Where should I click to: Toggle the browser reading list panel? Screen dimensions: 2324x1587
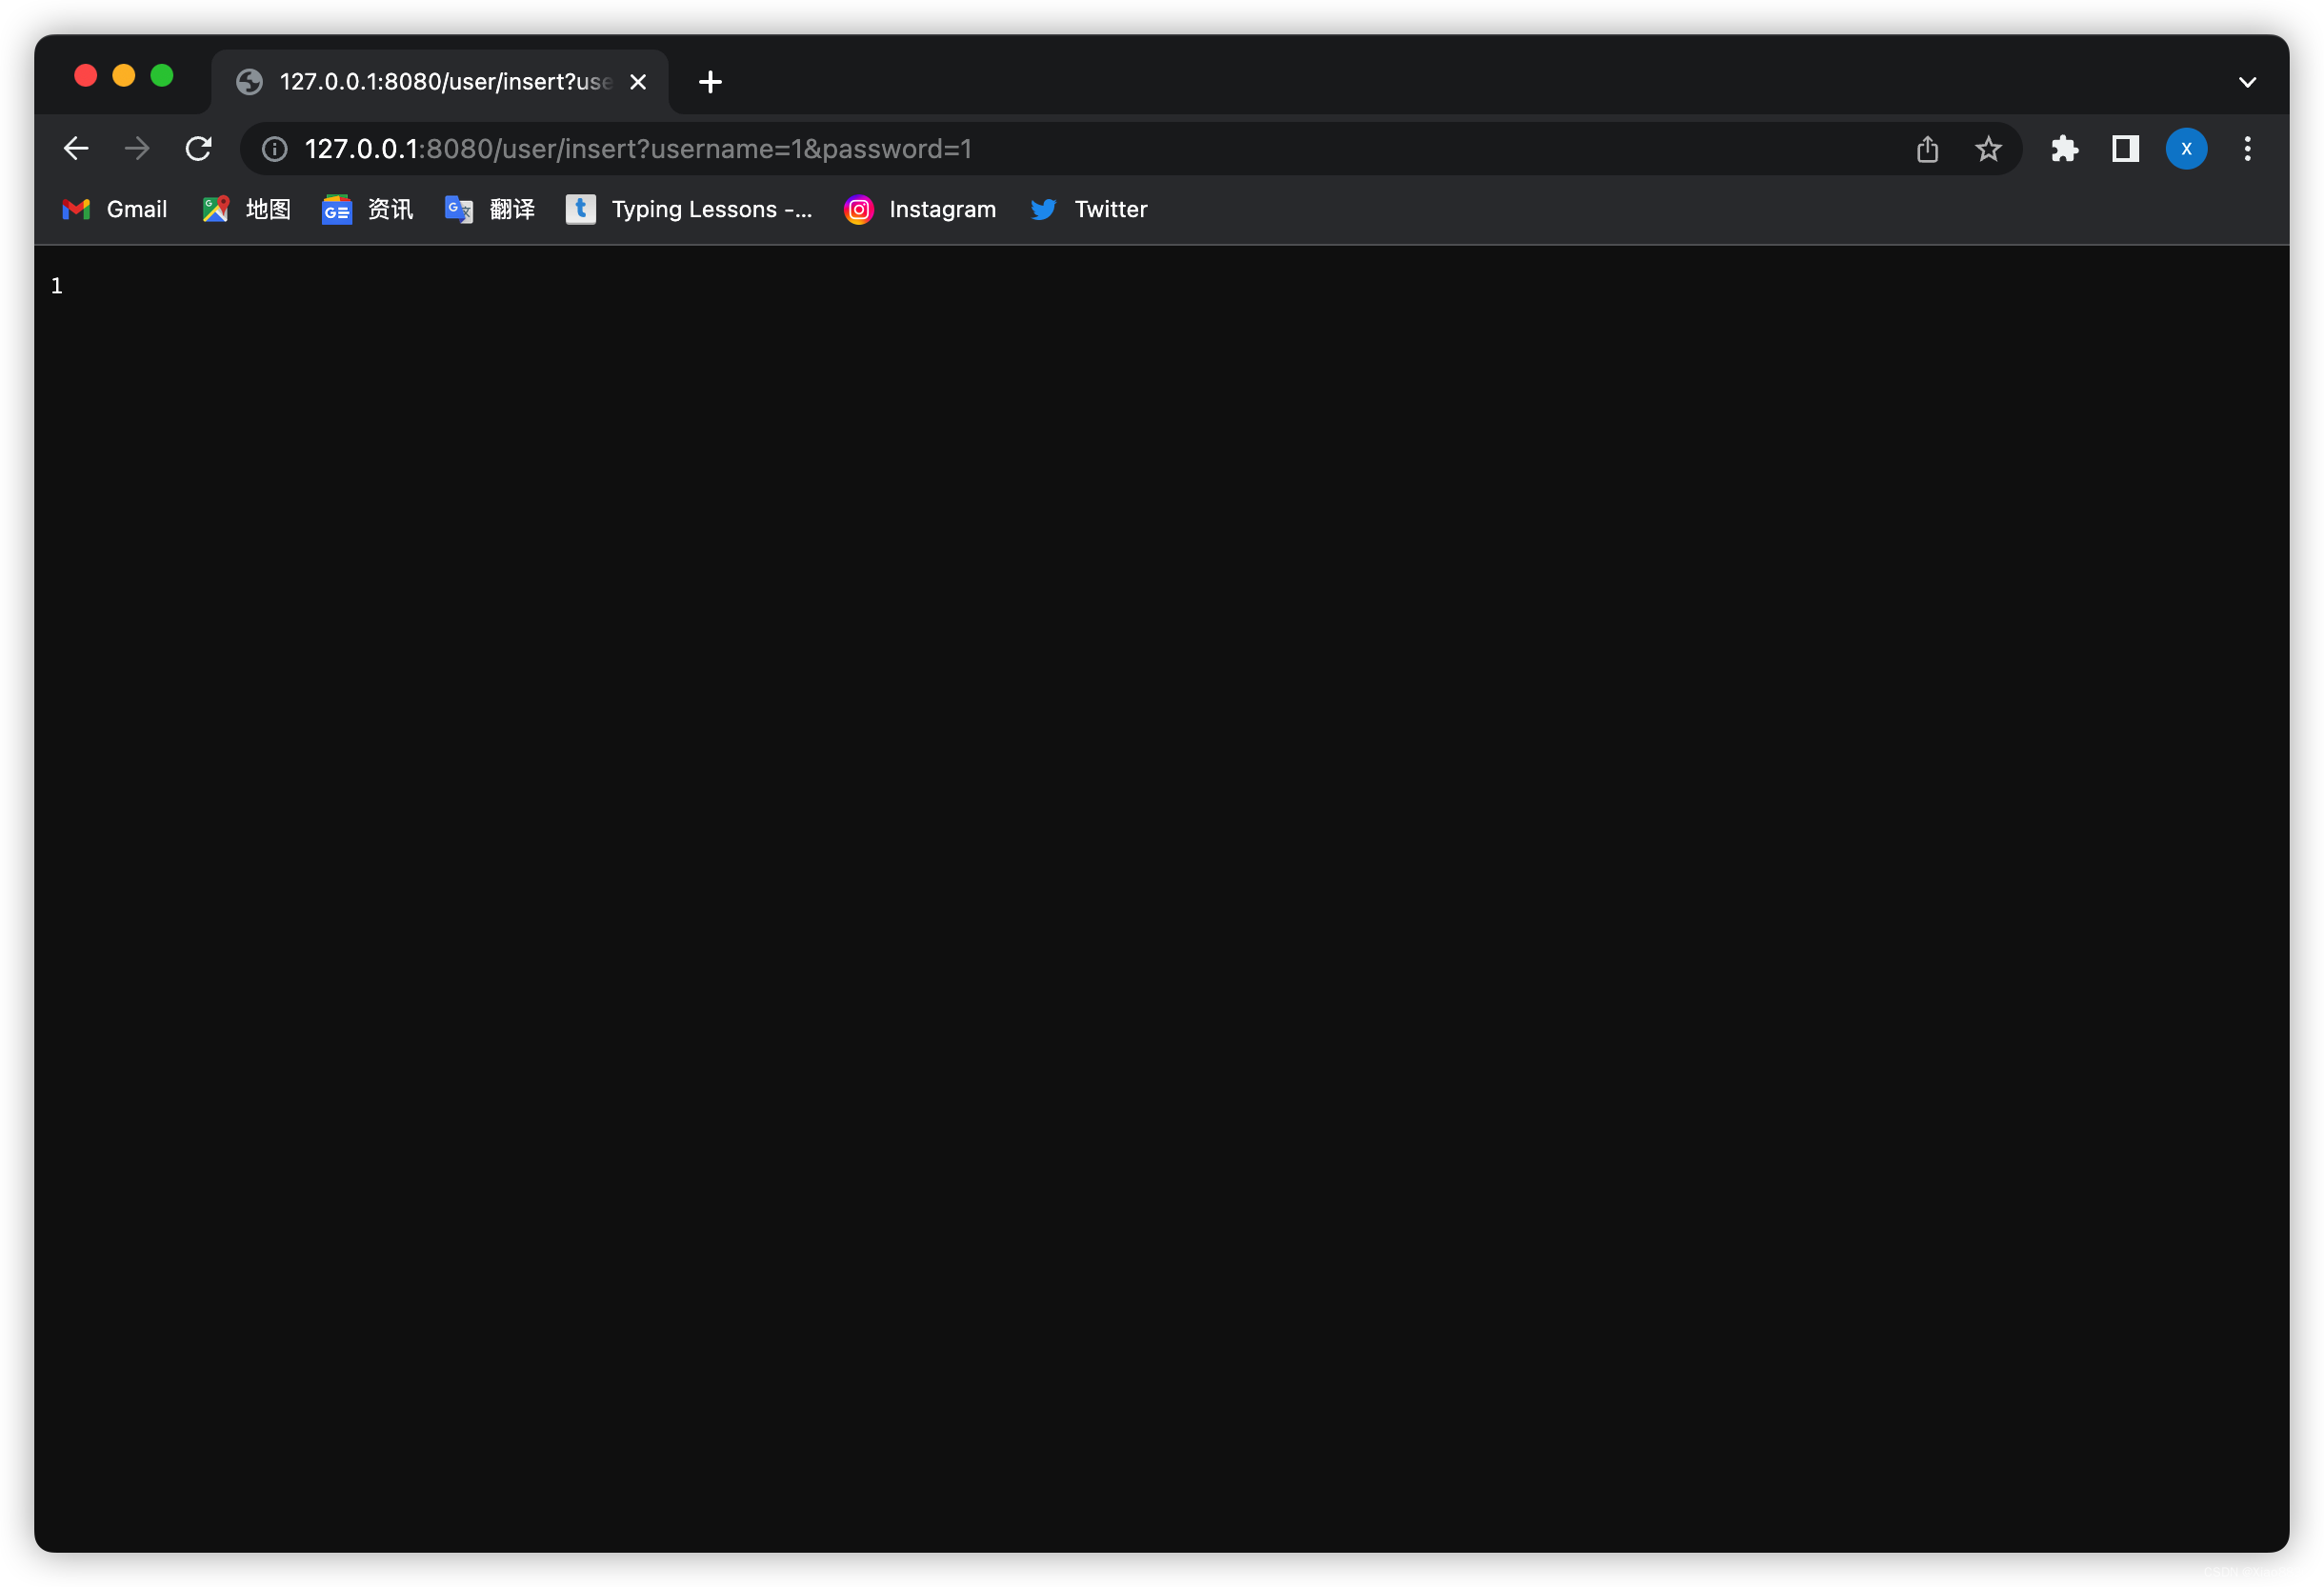[2126, 149]
